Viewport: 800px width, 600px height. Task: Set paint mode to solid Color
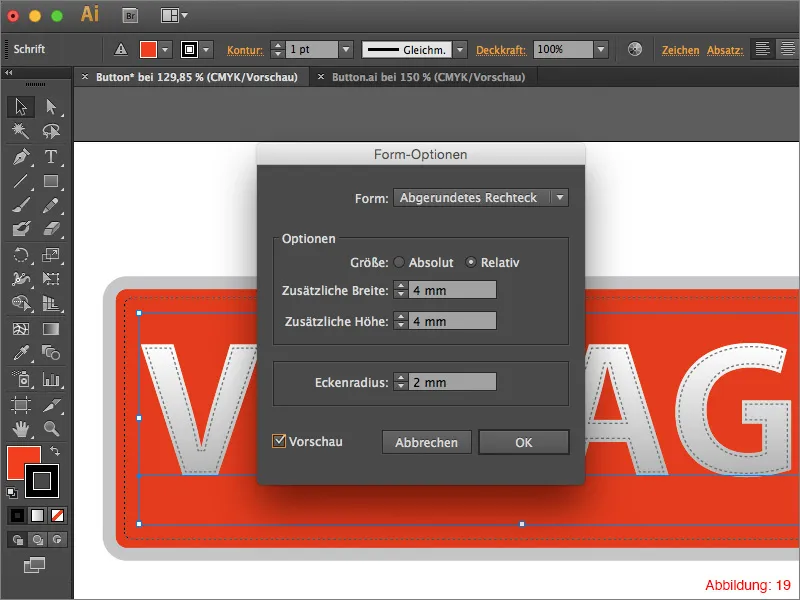17,516
